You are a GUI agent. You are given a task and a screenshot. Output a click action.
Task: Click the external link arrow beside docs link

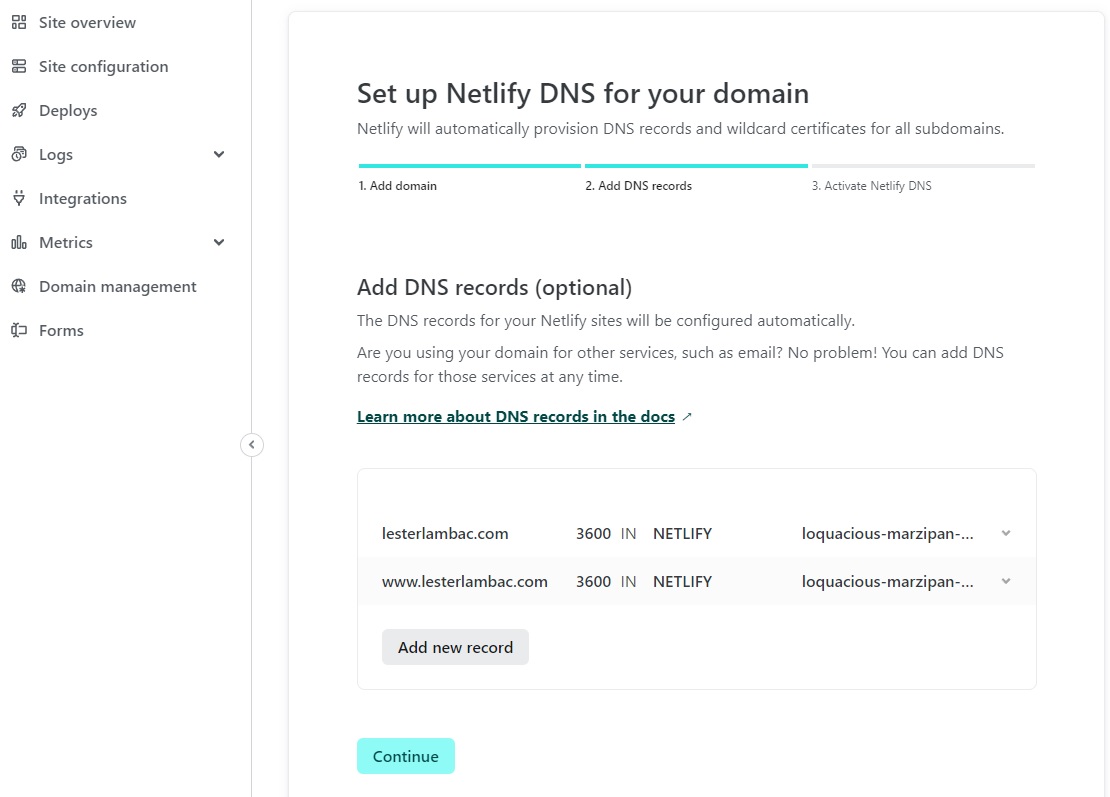(x=687, y=417)
